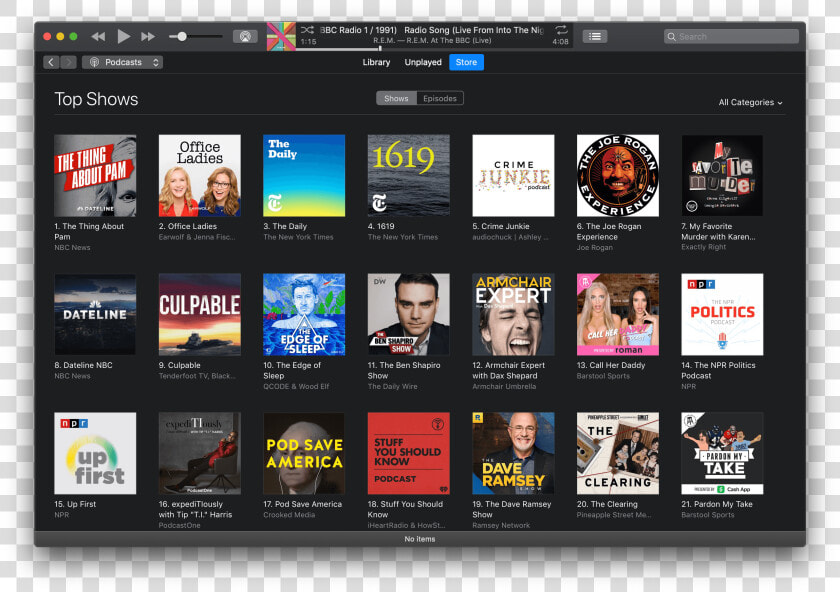This screenshot has height=592, width=840.
Task: Open The Clearing podcast artwork
Action: click(x=618, y=453)
